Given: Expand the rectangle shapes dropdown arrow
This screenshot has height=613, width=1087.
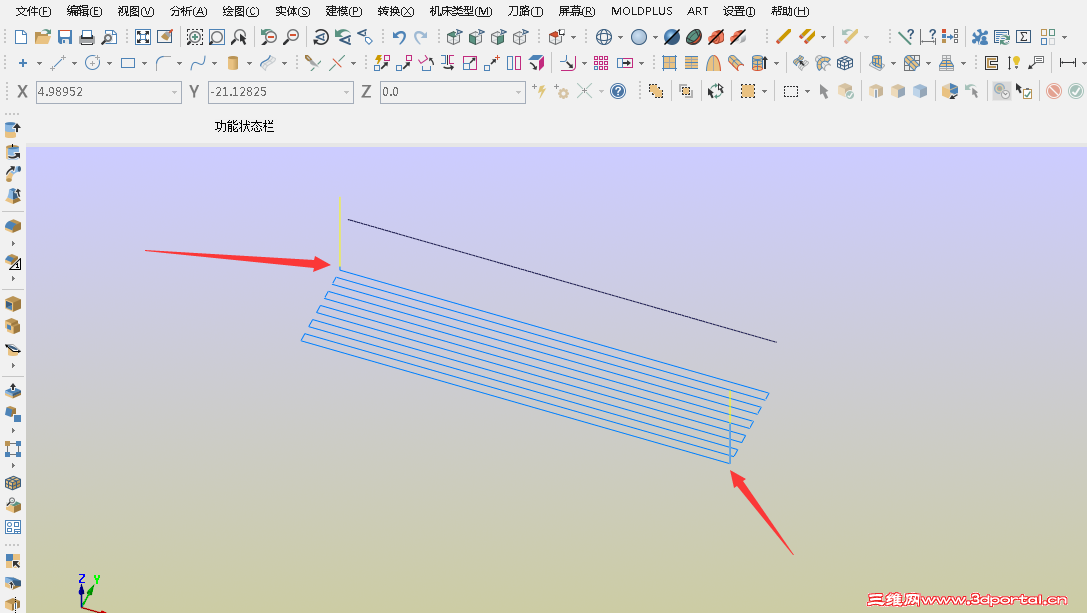Looking at the screenshot, I should (144, 63).
